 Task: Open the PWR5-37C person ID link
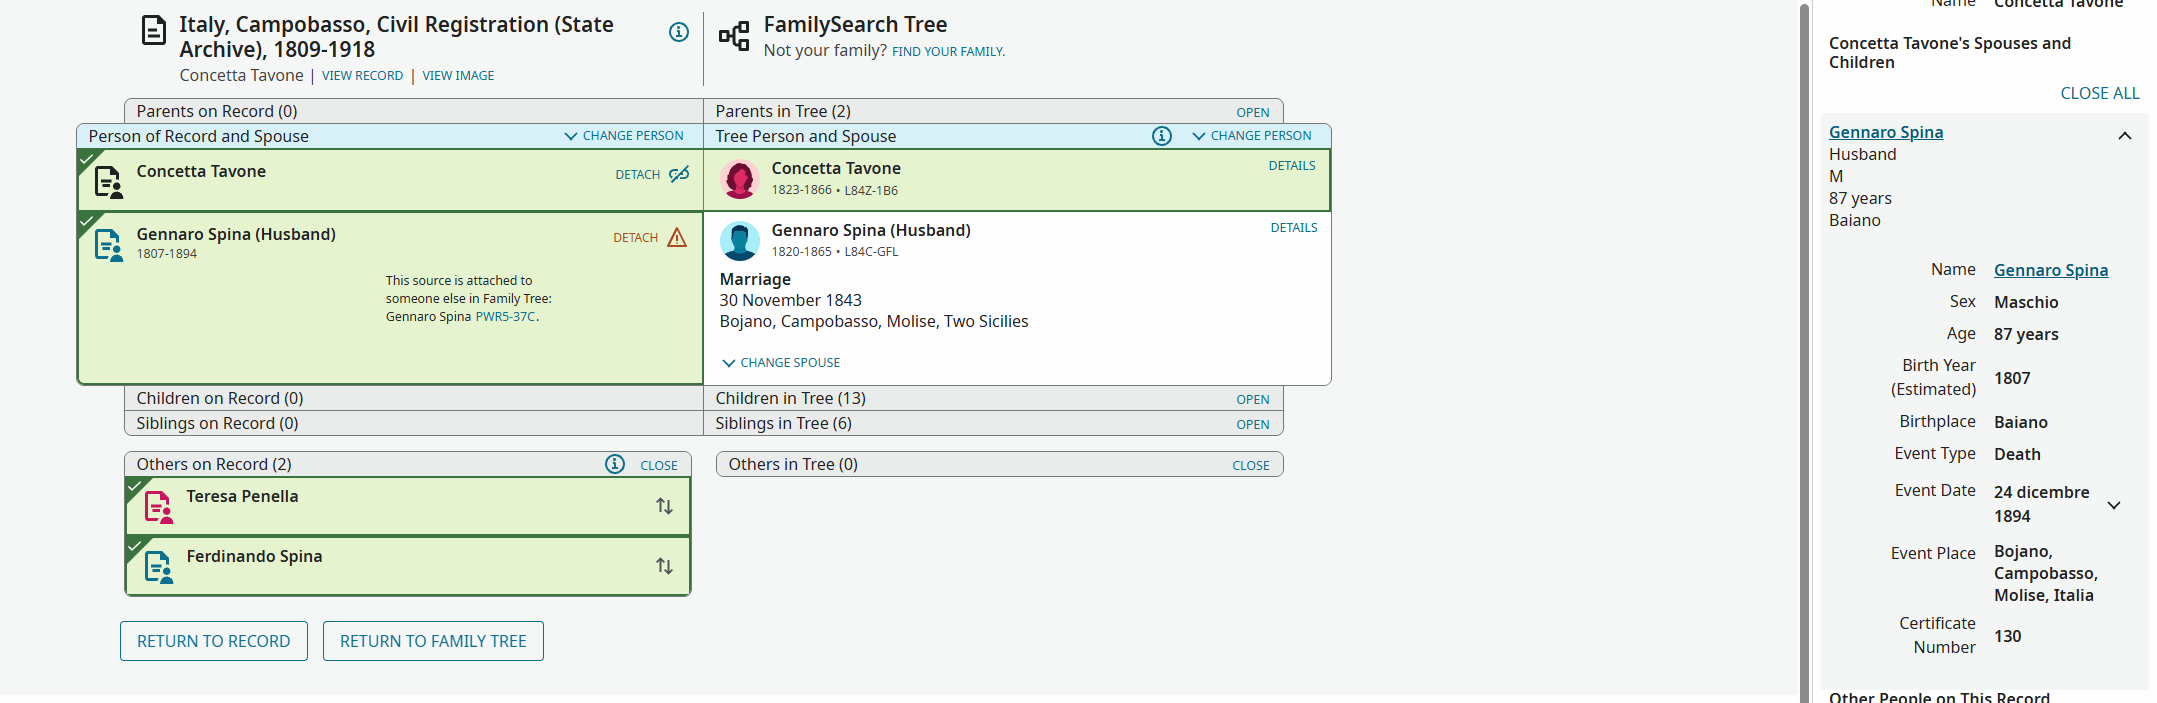pos(505,317)
